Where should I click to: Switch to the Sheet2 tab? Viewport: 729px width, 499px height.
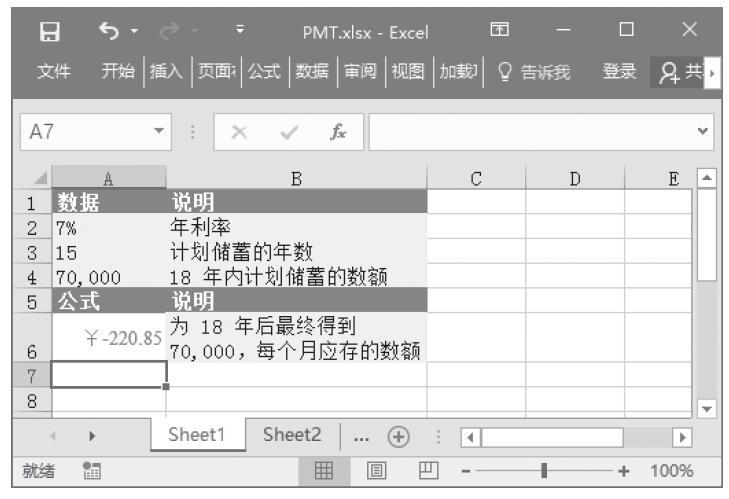coord(292,435)
